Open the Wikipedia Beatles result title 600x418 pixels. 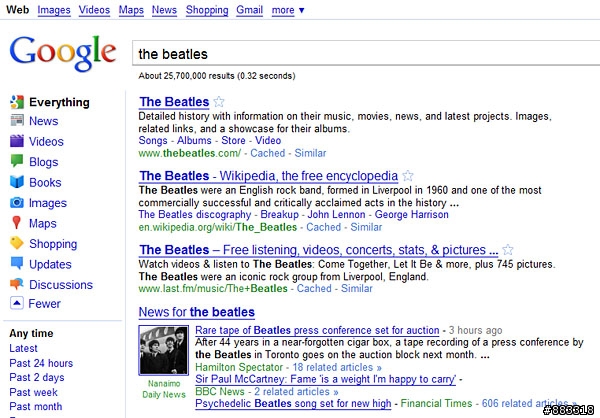(268, 176)
